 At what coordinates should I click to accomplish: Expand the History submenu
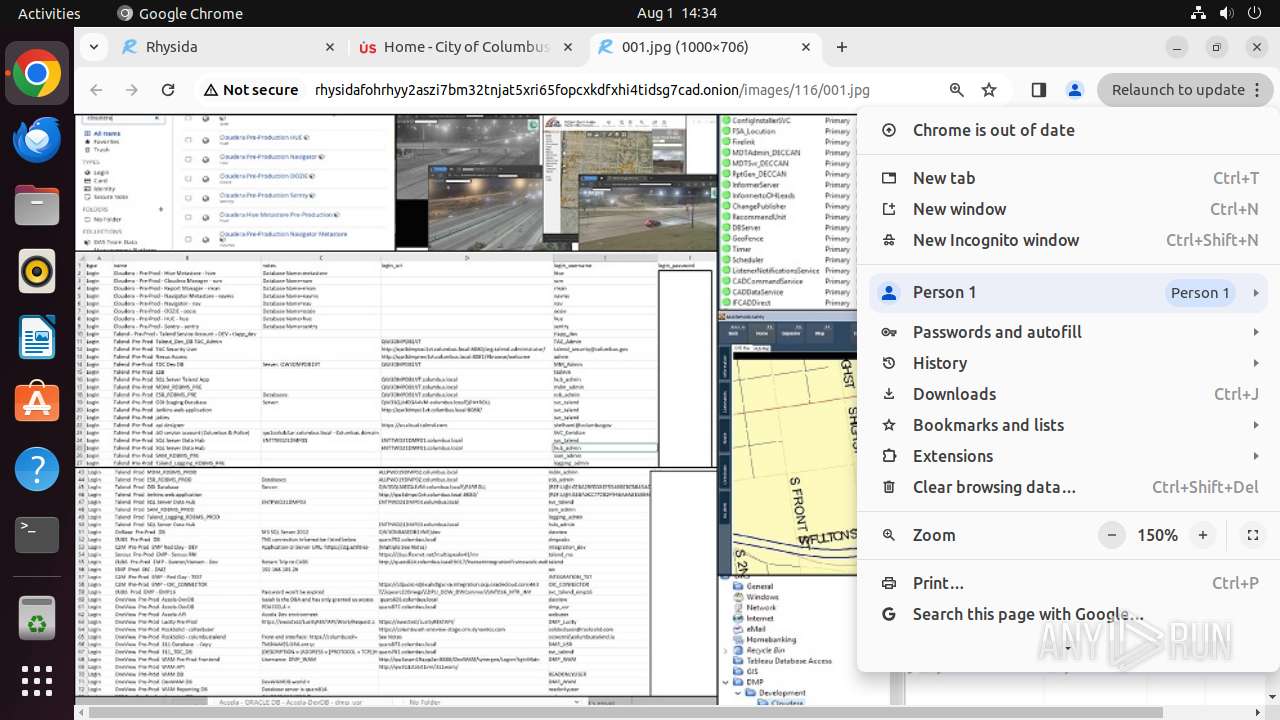coord(1068,363)
